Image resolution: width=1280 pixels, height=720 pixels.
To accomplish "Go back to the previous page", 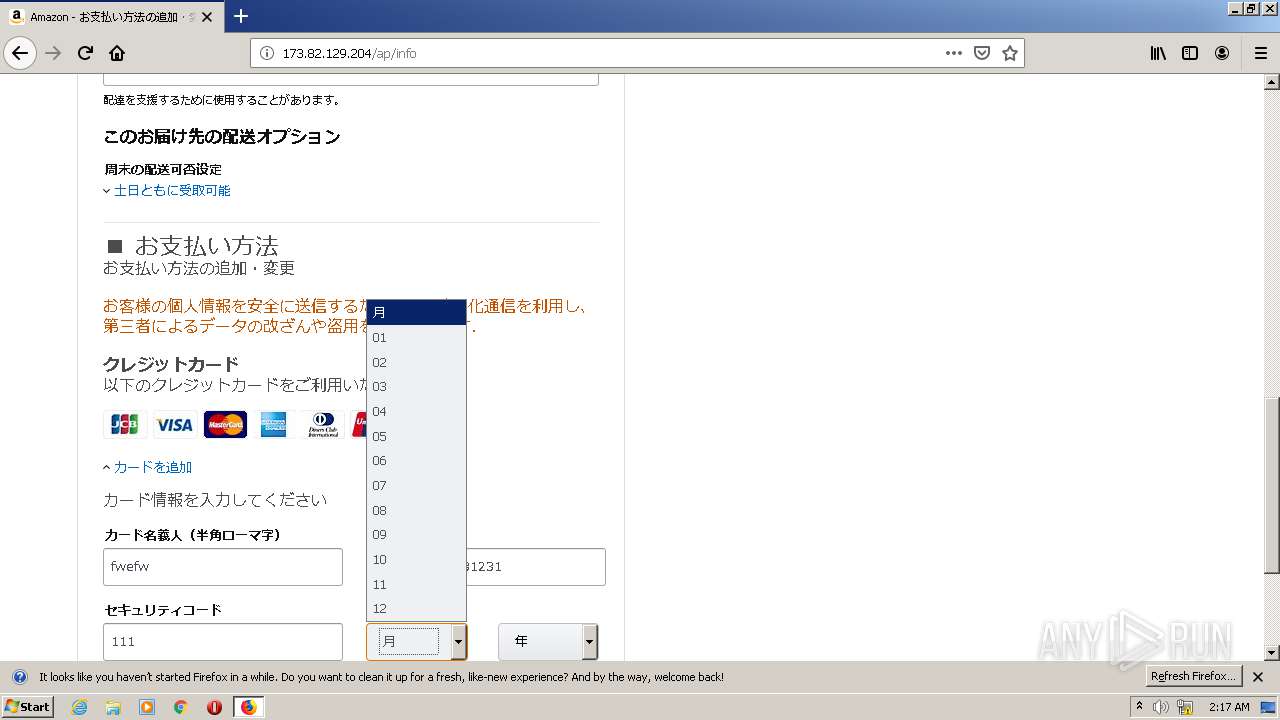I will (x=20, y=53).
